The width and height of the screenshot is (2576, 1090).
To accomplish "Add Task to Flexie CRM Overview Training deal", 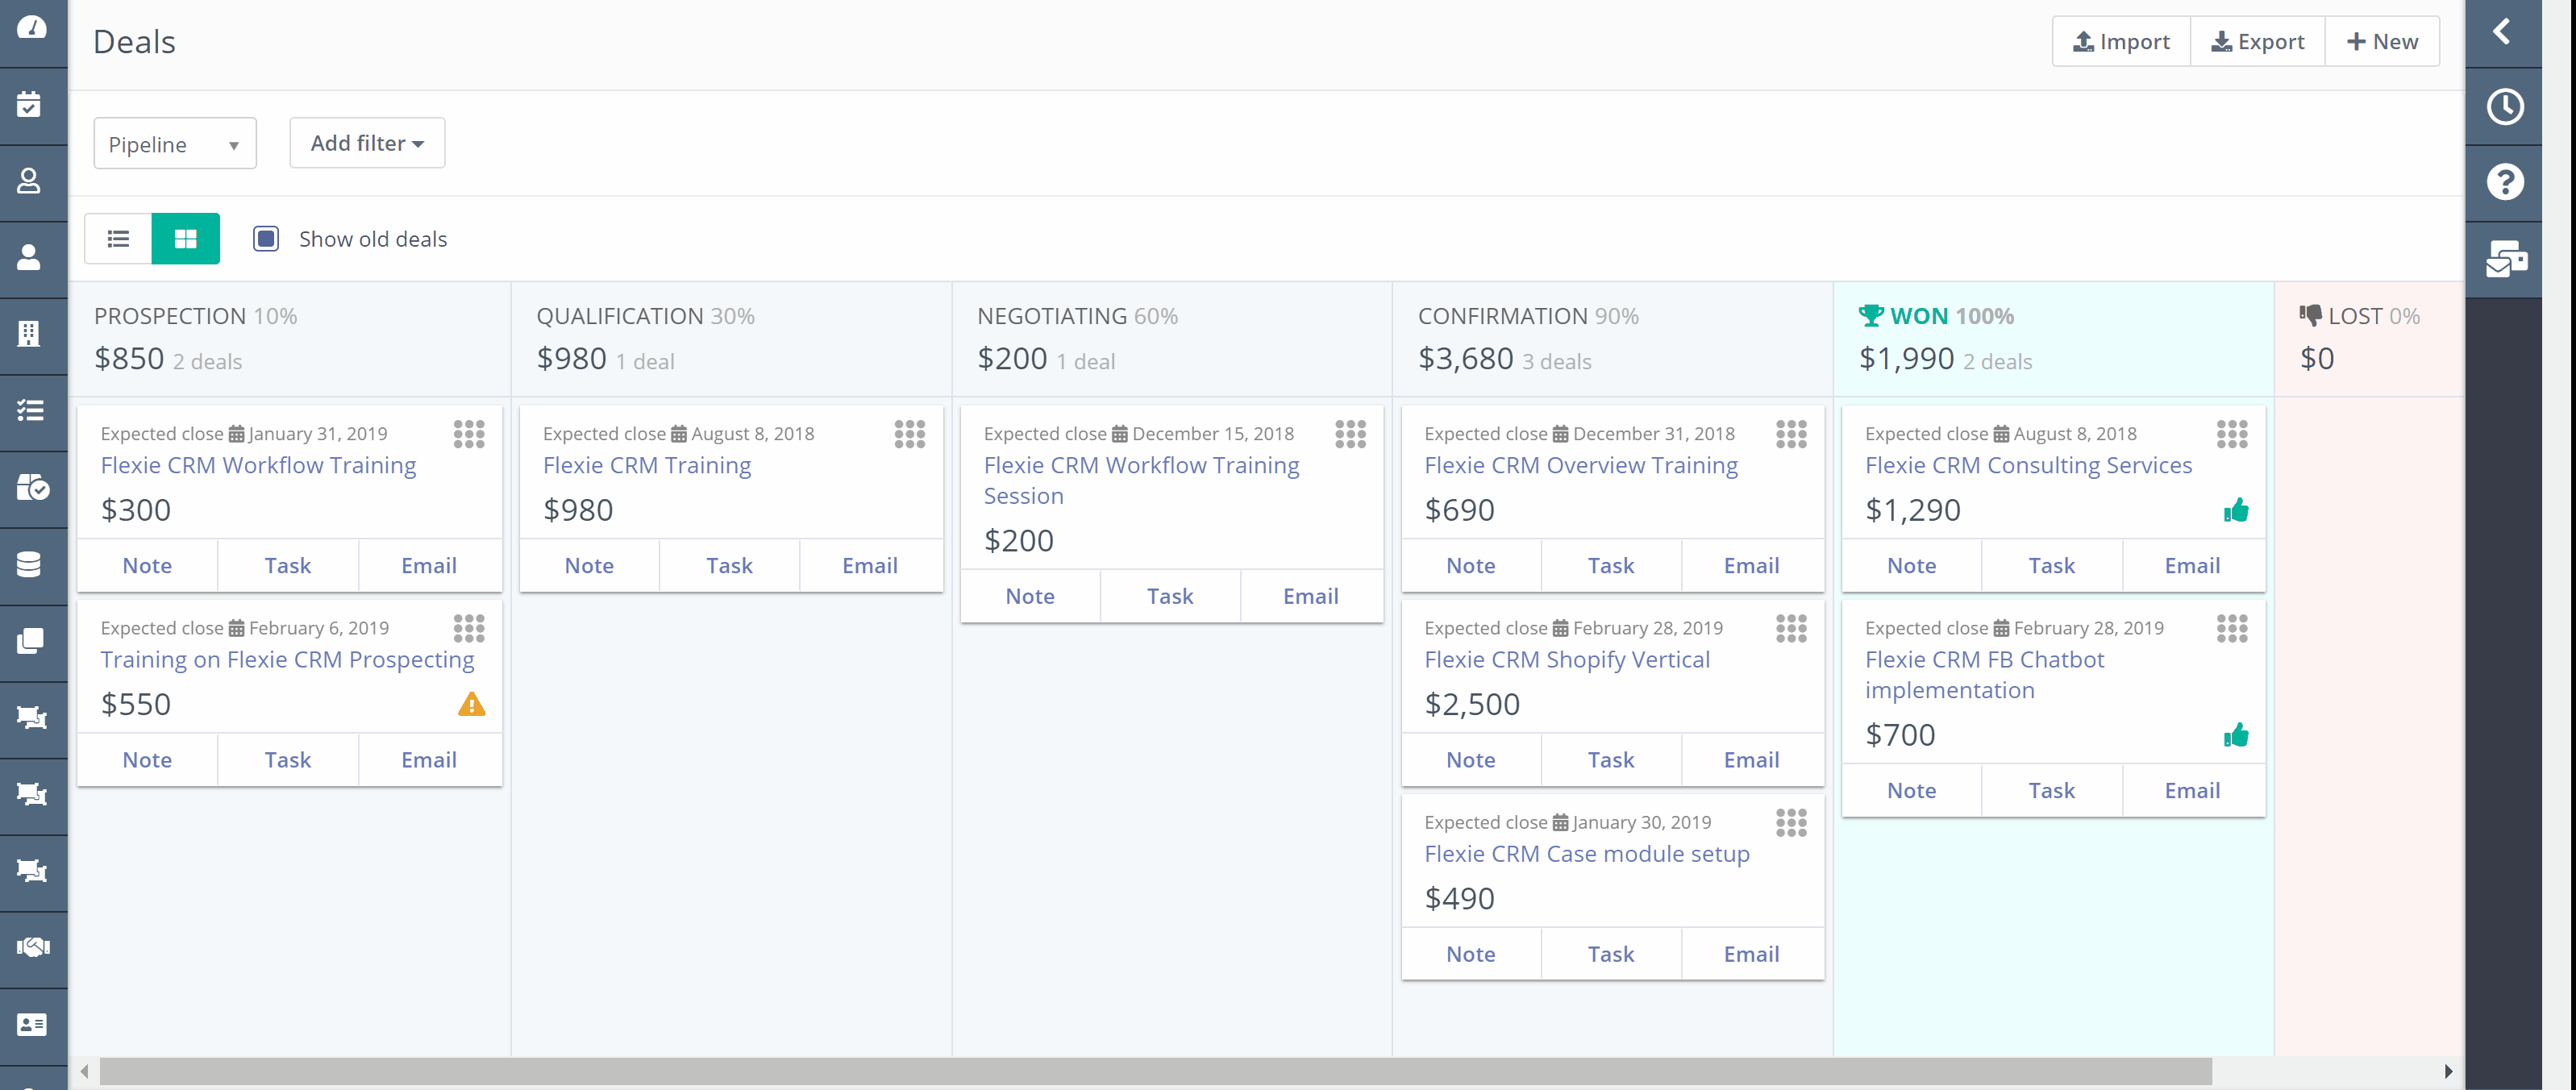I will tap(1611, 566).
